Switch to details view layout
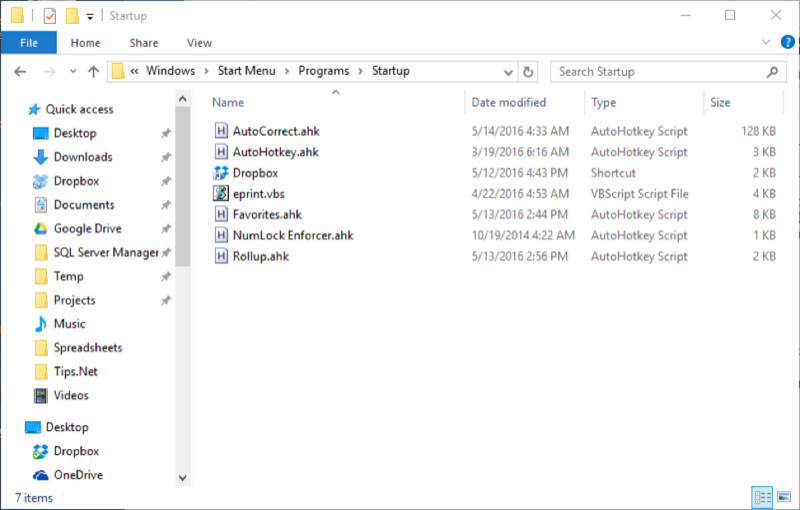Image resolution: width=800 pixels, height=510 pixels. 762,497
